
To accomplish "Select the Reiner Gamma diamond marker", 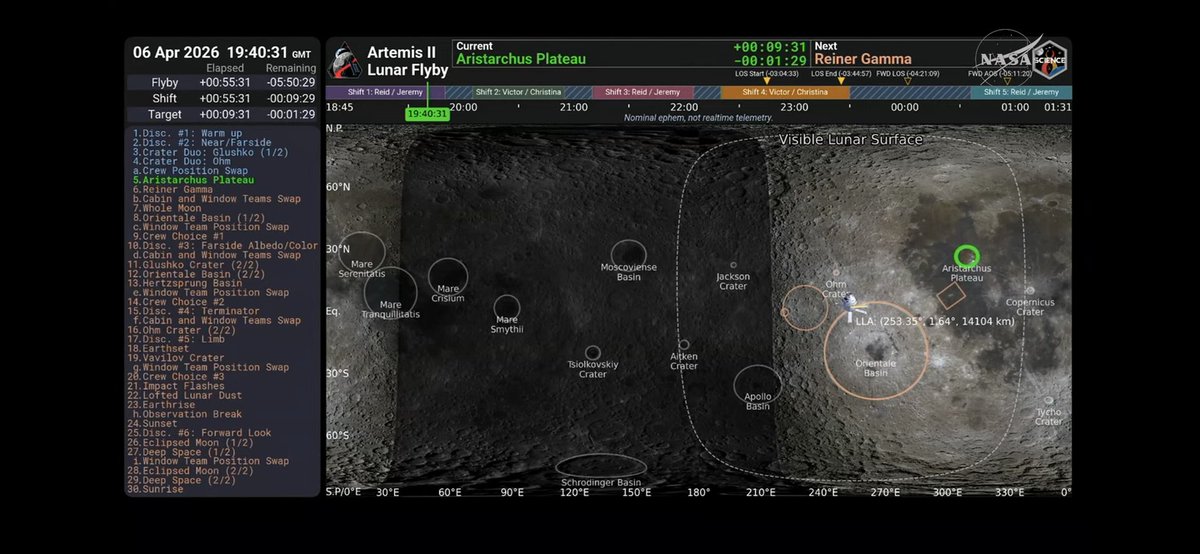I will point(951,295).
